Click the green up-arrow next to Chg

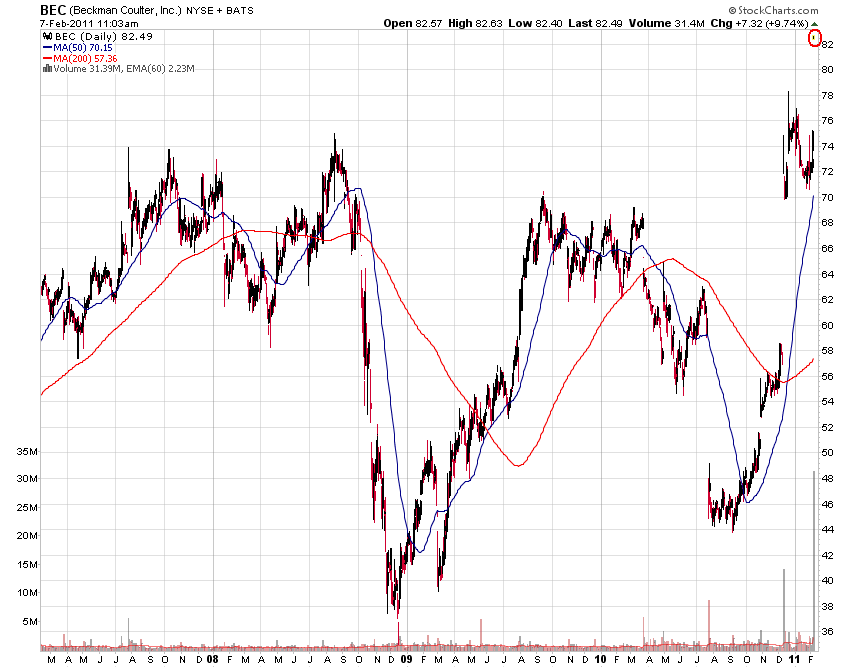tap(814, 24)
